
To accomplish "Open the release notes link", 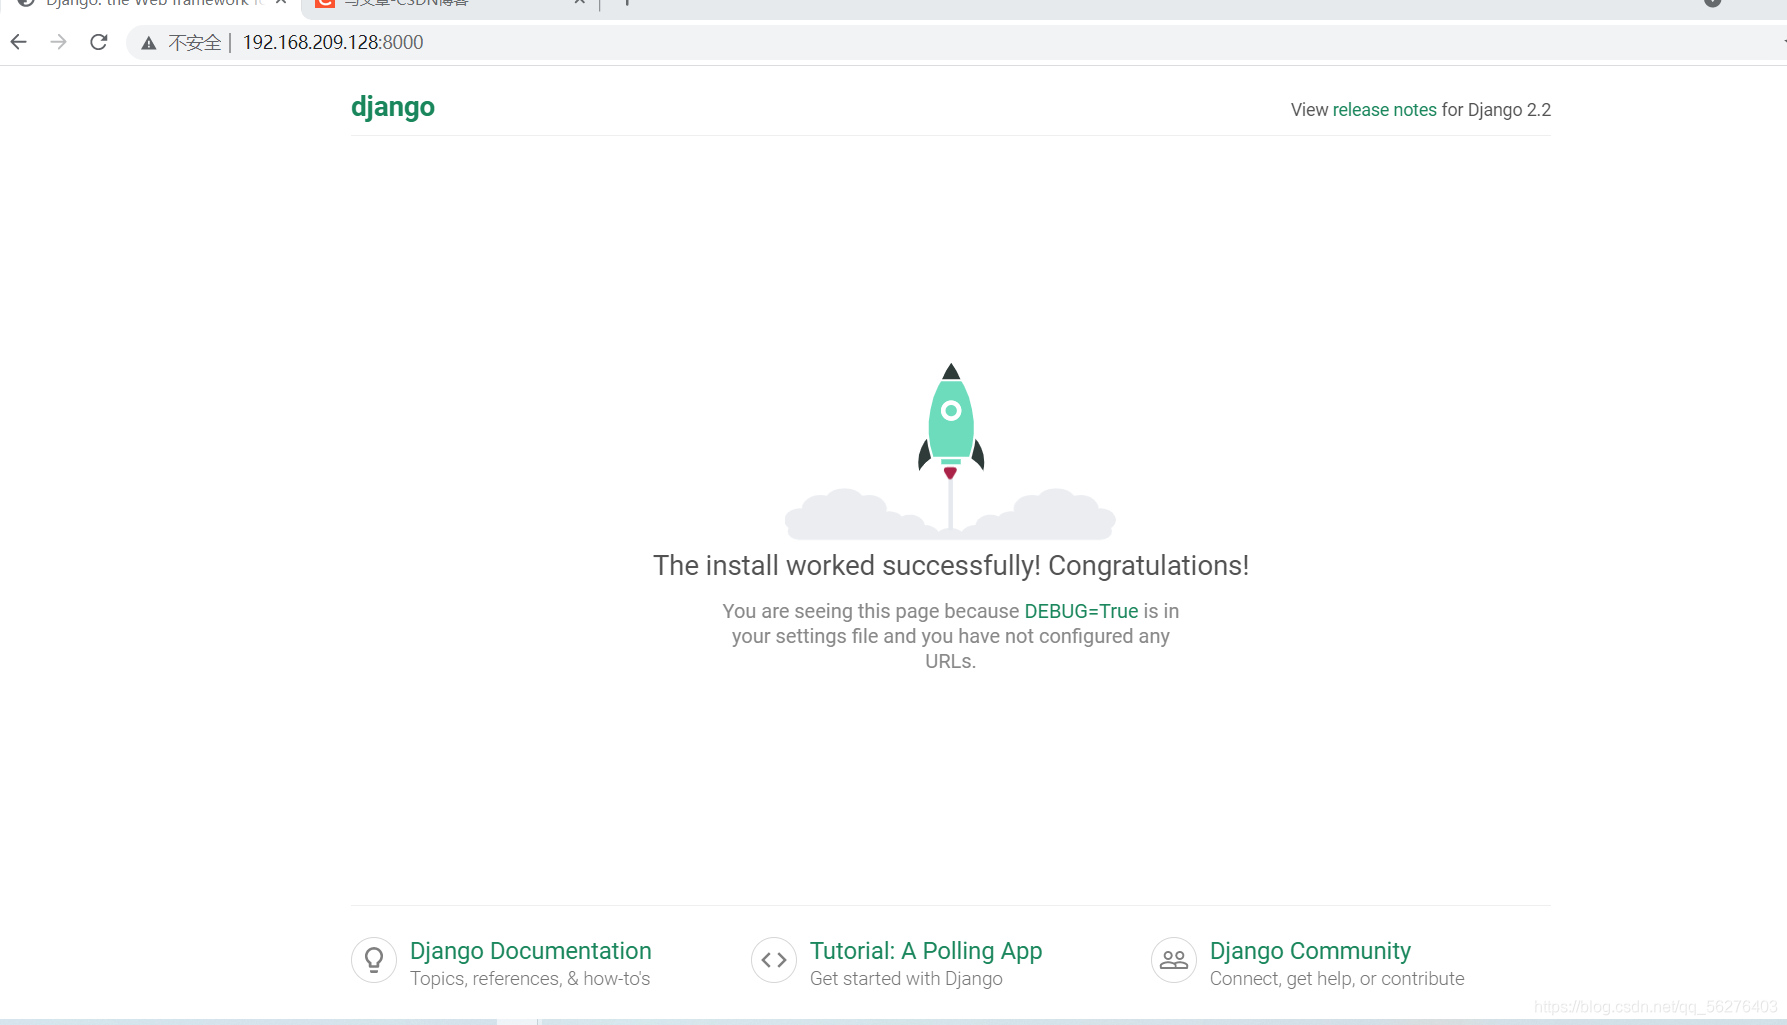I will 1384,110.
